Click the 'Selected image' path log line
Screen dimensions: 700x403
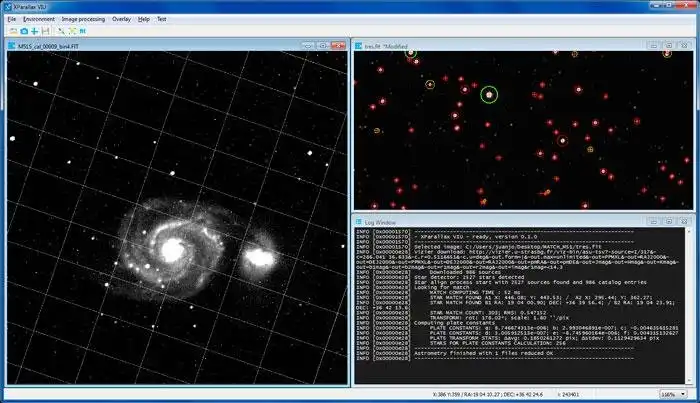point(508,247)
